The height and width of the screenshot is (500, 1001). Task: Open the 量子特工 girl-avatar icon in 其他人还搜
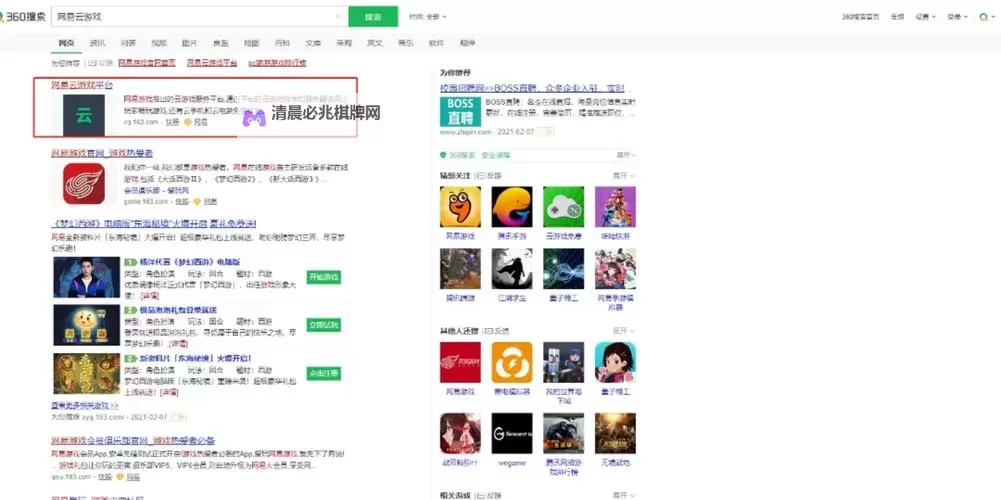pyautogui.click(x=615, y=362)
